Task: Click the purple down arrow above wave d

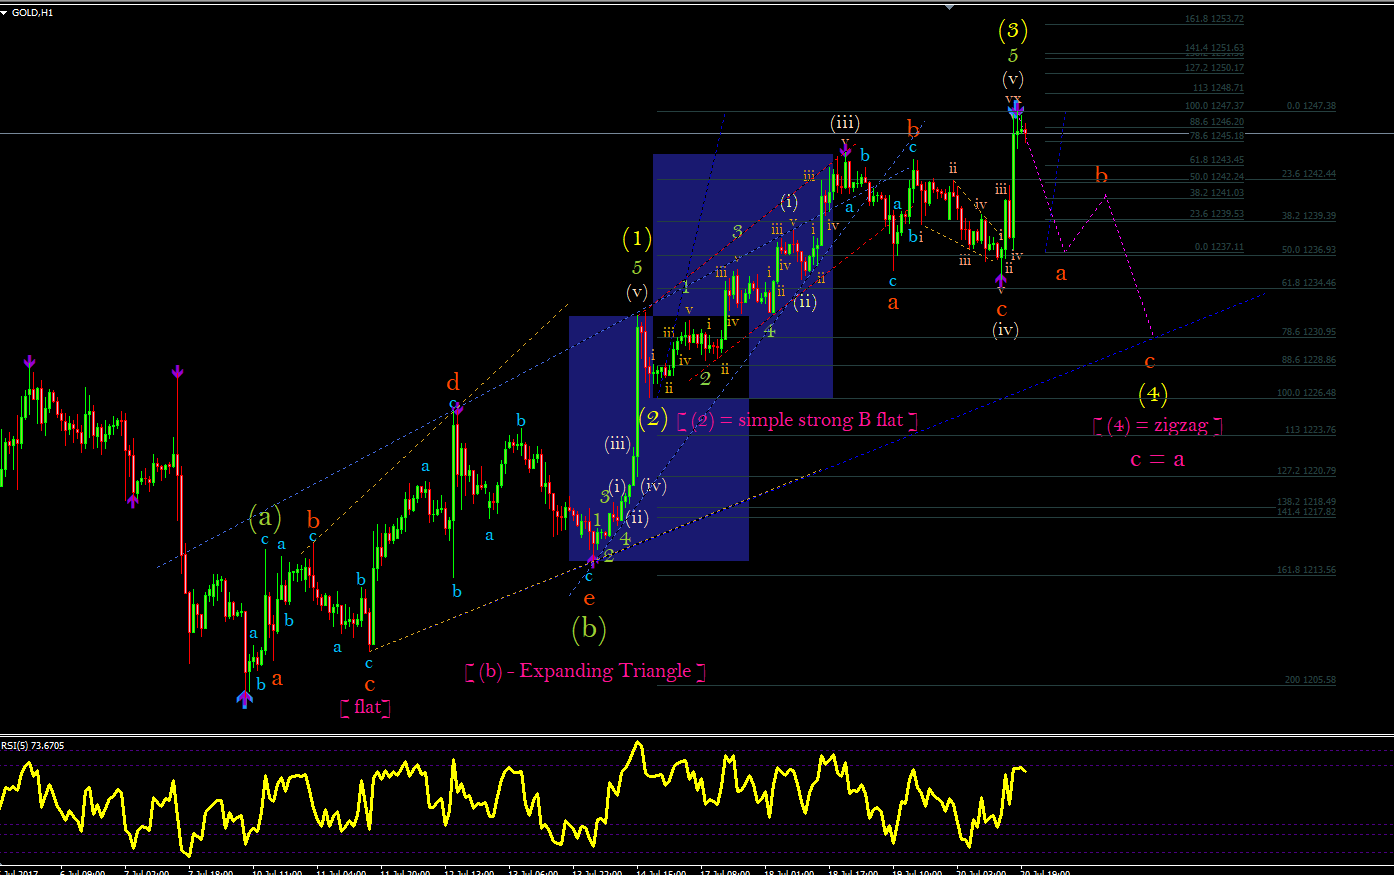Action: coord(456,407)
